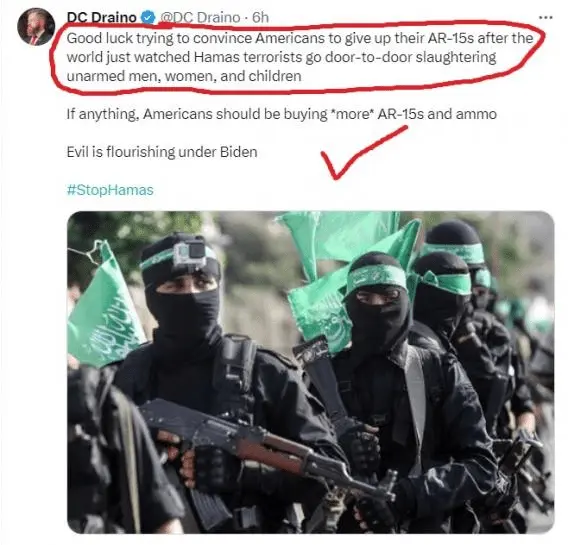The height and width of the screenshot is (545, 568).
Task: Click the words 'AR-15s and ammo' in the tweet
Action: point(437,114)
